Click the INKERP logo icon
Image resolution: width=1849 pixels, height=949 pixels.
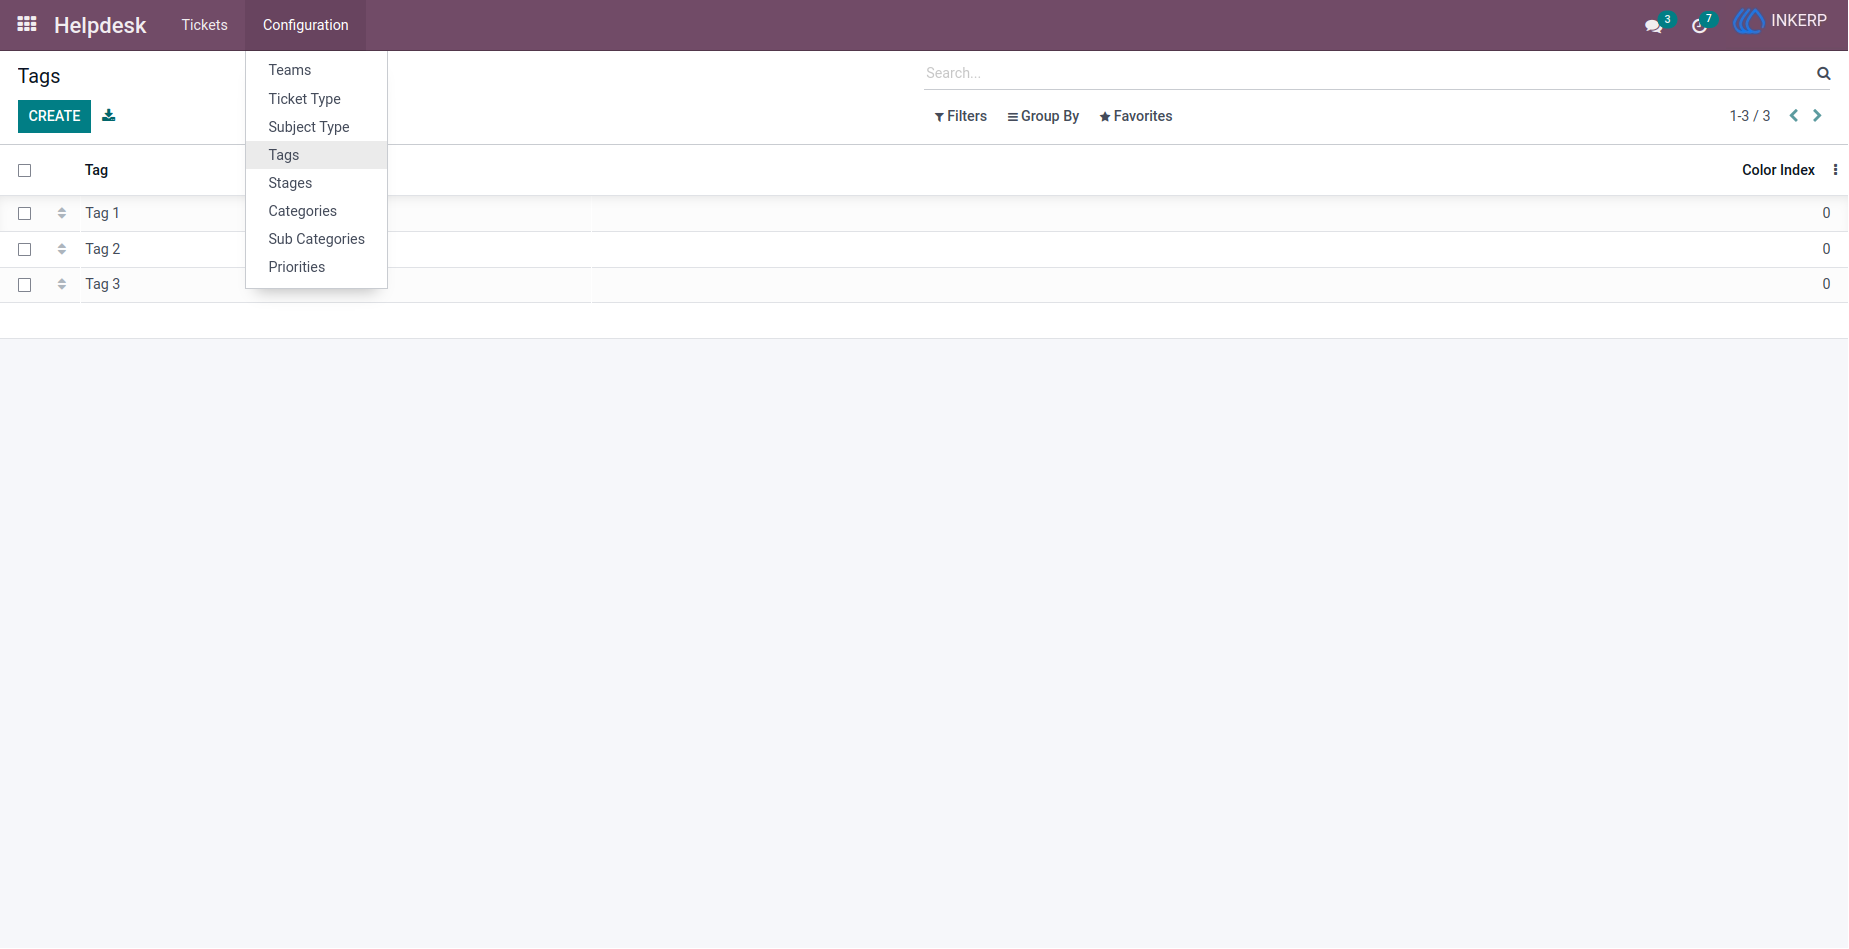[x=1748, y=21]
